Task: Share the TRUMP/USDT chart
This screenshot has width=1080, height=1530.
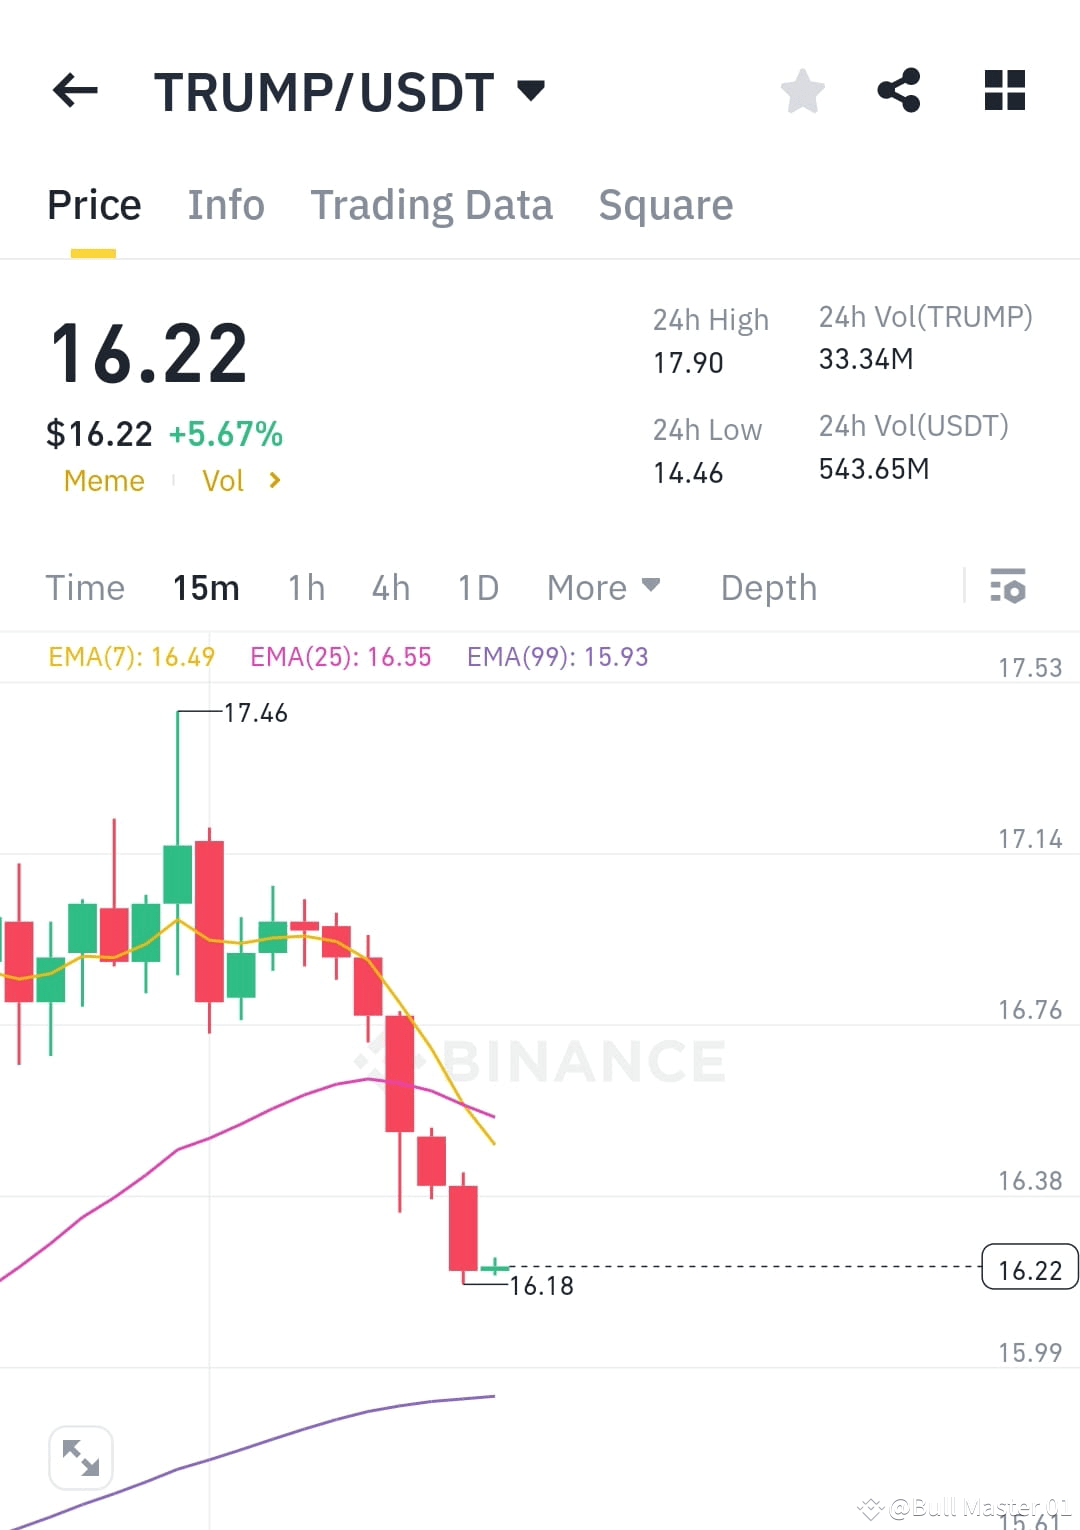Action: click(899, 90)
